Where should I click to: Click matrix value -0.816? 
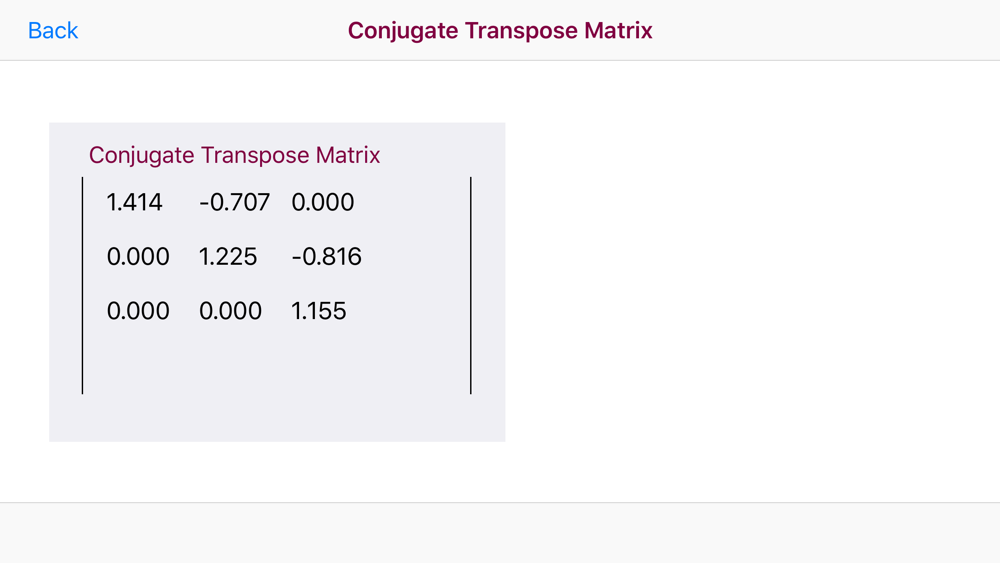click(327, 256)
